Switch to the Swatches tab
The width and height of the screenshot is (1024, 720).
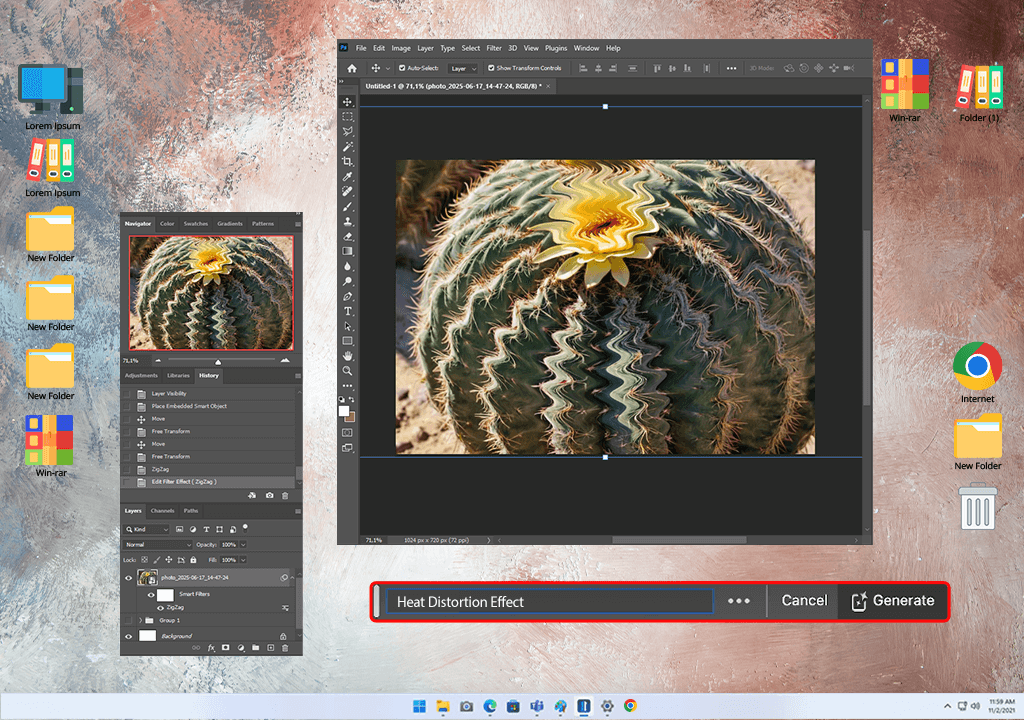[x=196, y=223]
